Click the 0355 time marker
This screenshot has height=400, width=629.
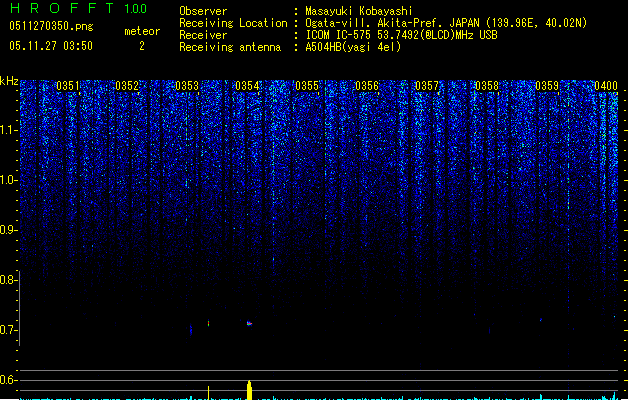[307, 86]
